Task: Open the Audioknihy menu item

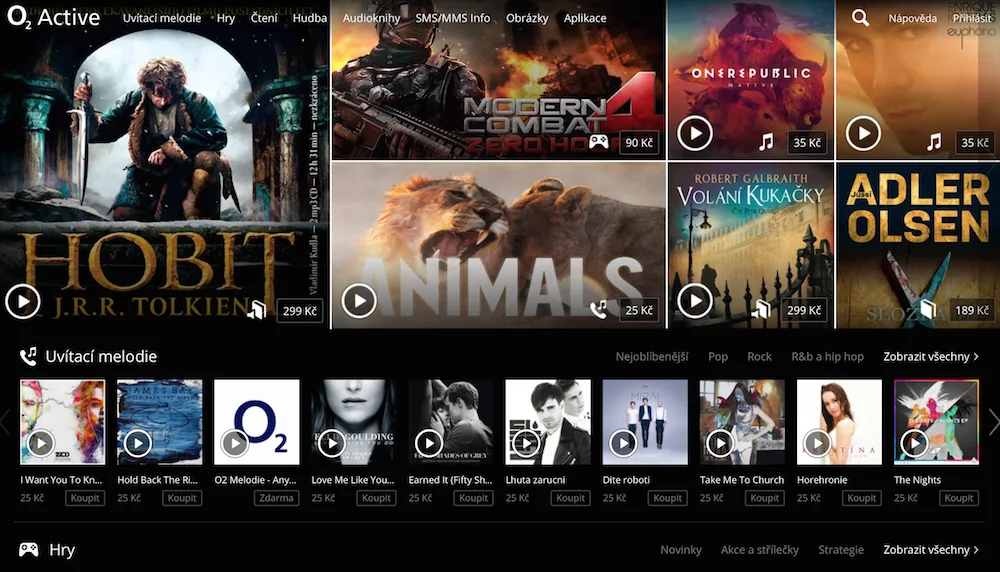Action: 371,18
